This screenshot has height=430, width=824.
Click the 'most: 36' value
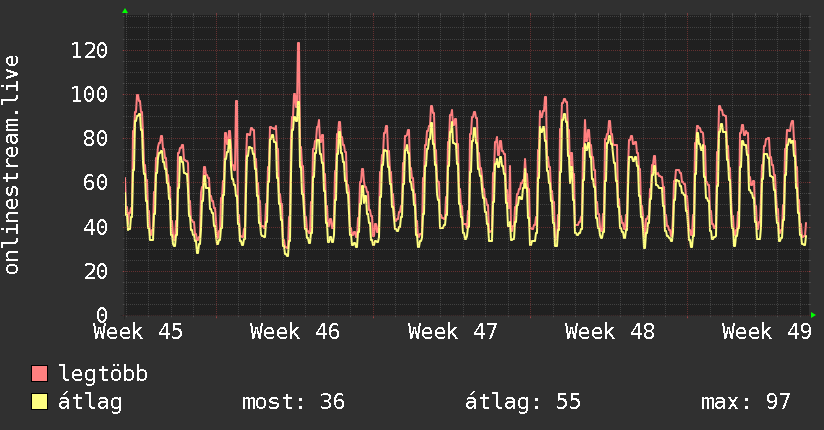pos(293,402)
